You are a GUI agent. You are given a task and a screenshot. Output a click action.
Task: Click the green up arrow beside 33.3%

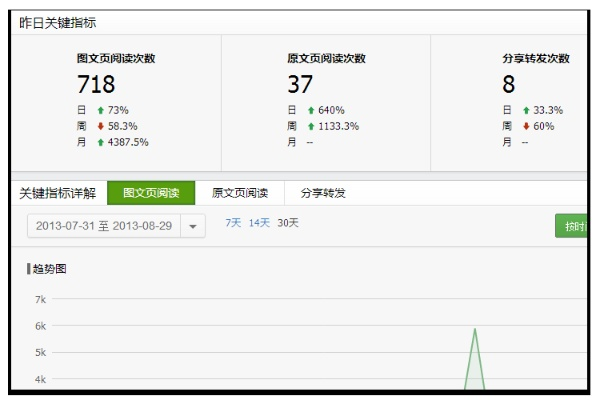[526, 110]
